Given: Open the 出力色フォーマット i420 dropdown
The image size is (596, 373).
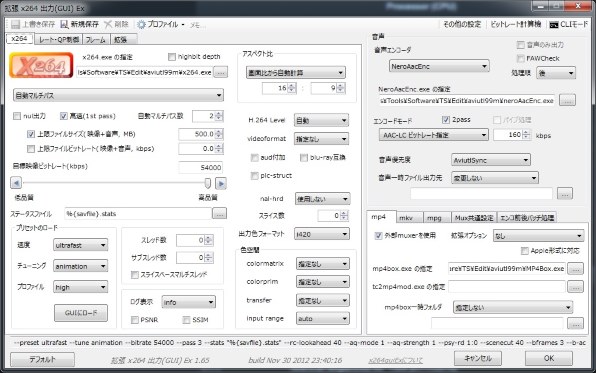Looking at the screenshot, I should pyautogui.click(x=322, y=234).
